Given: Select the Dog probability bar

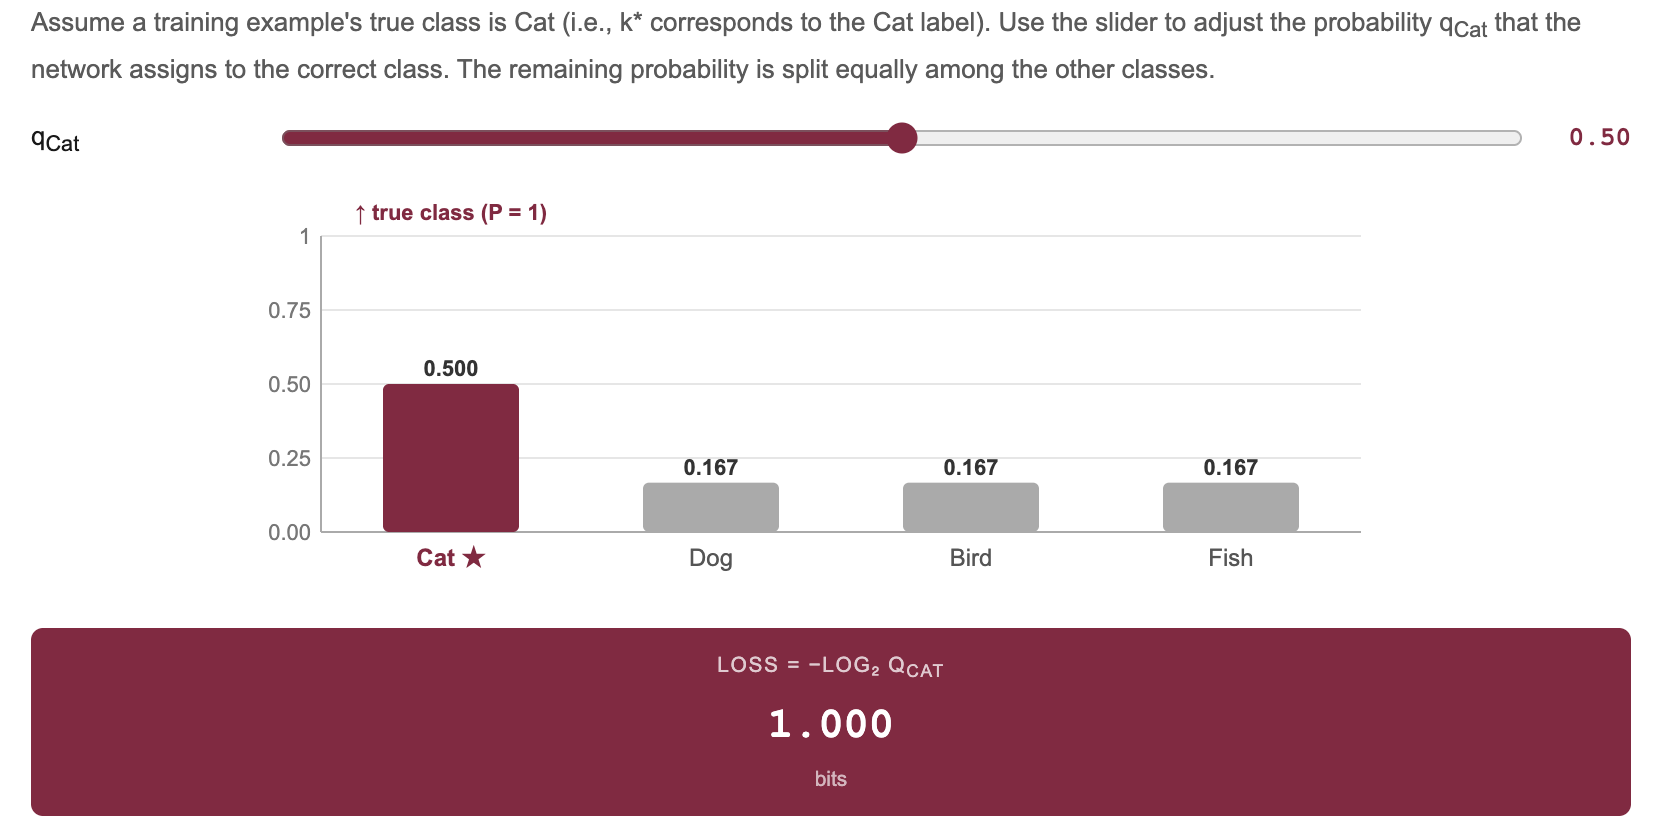Looking at the screenshot, I should 710,507.
